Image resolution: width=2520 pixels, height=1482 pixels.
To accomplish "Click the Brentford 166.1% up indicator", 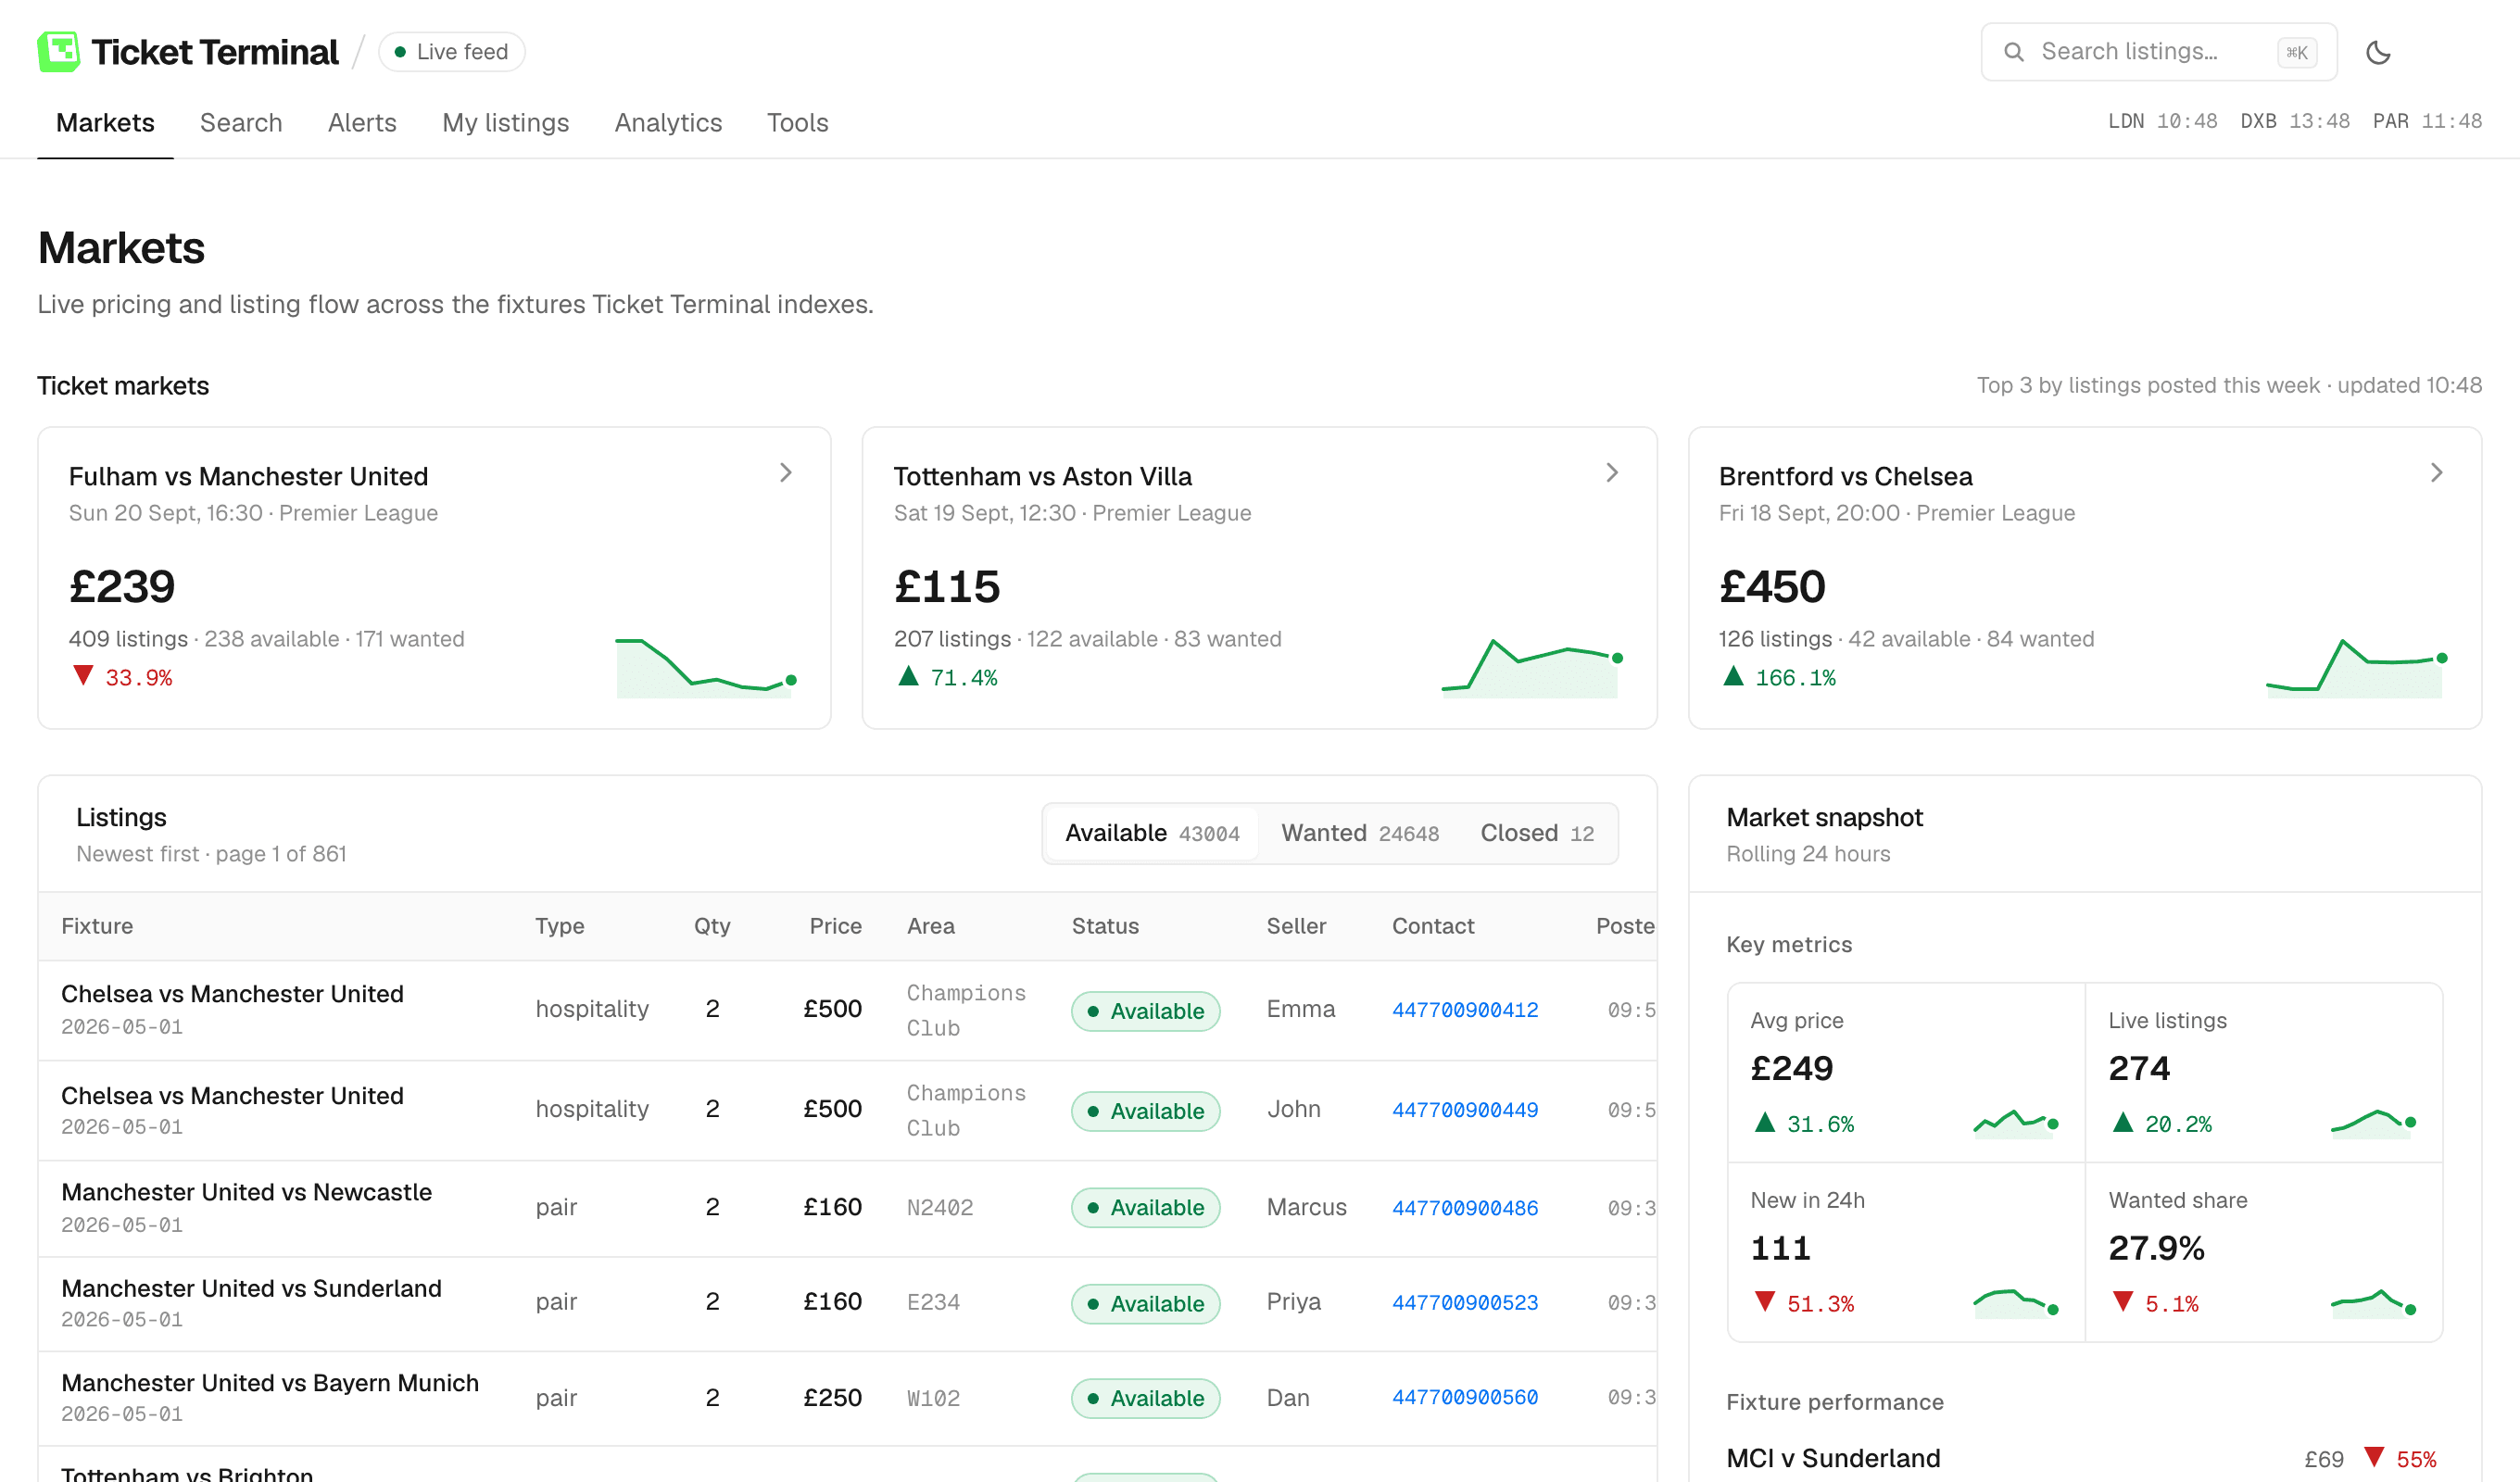I will [1779, 677].
